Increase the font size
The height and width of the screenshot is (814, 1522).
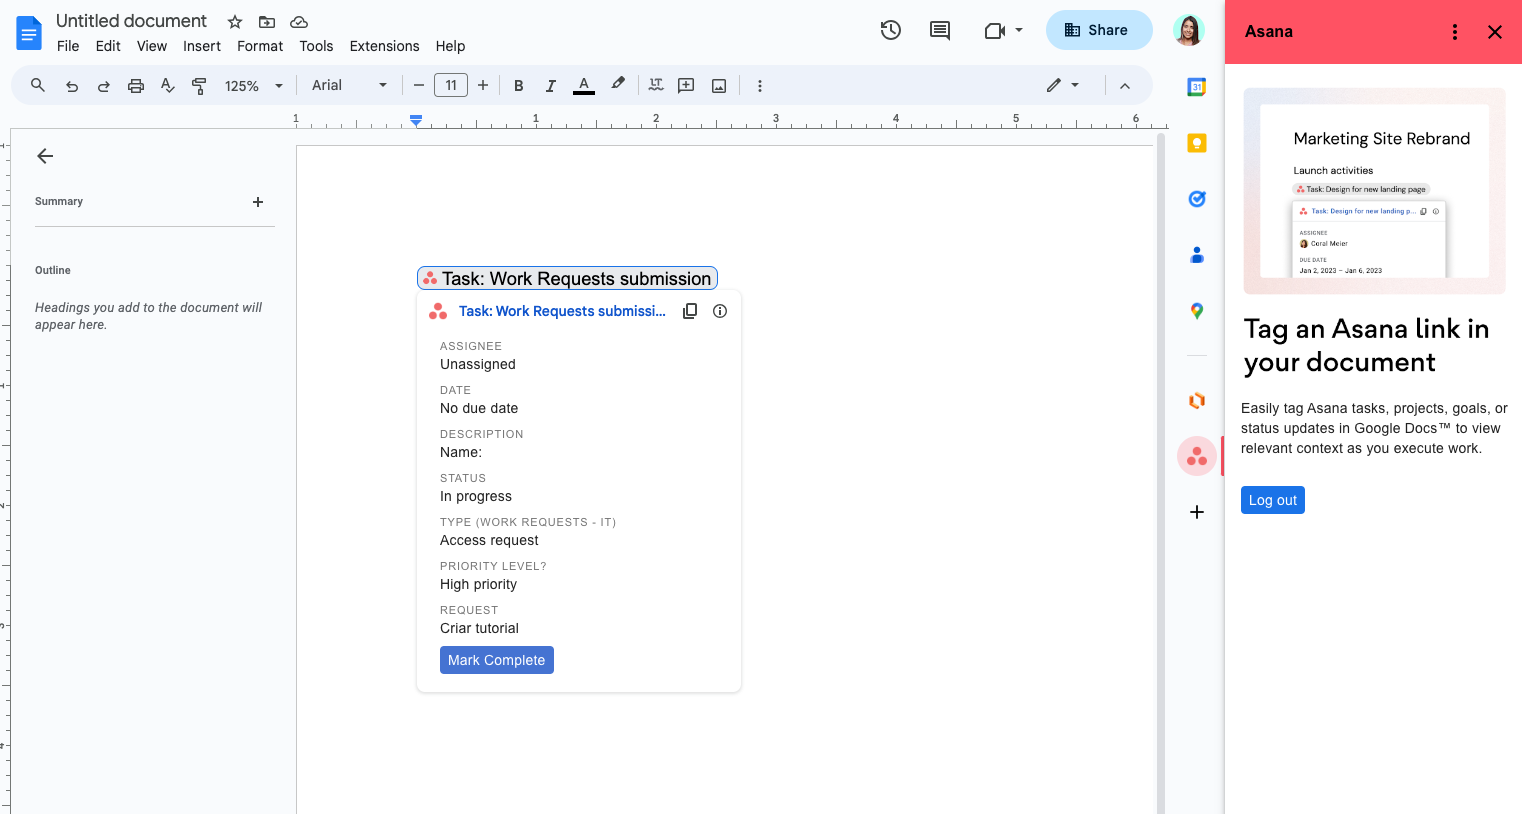click(x=483, y=86)
